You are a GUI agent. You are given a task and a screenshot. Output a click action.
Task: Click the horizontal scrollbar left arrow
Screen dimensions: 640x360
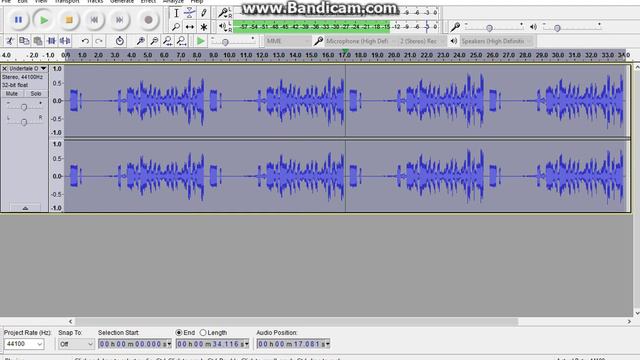[x=71, y=322]
